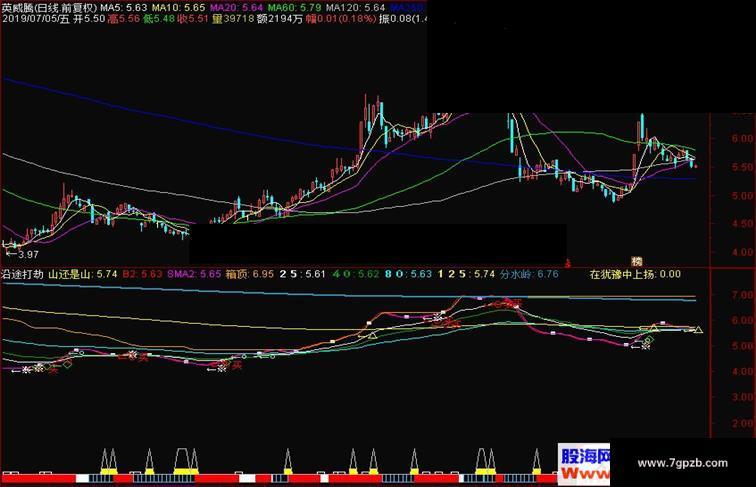
Task: Click the 3.00 axis label in indicator panel
Action: click(742, 397)
